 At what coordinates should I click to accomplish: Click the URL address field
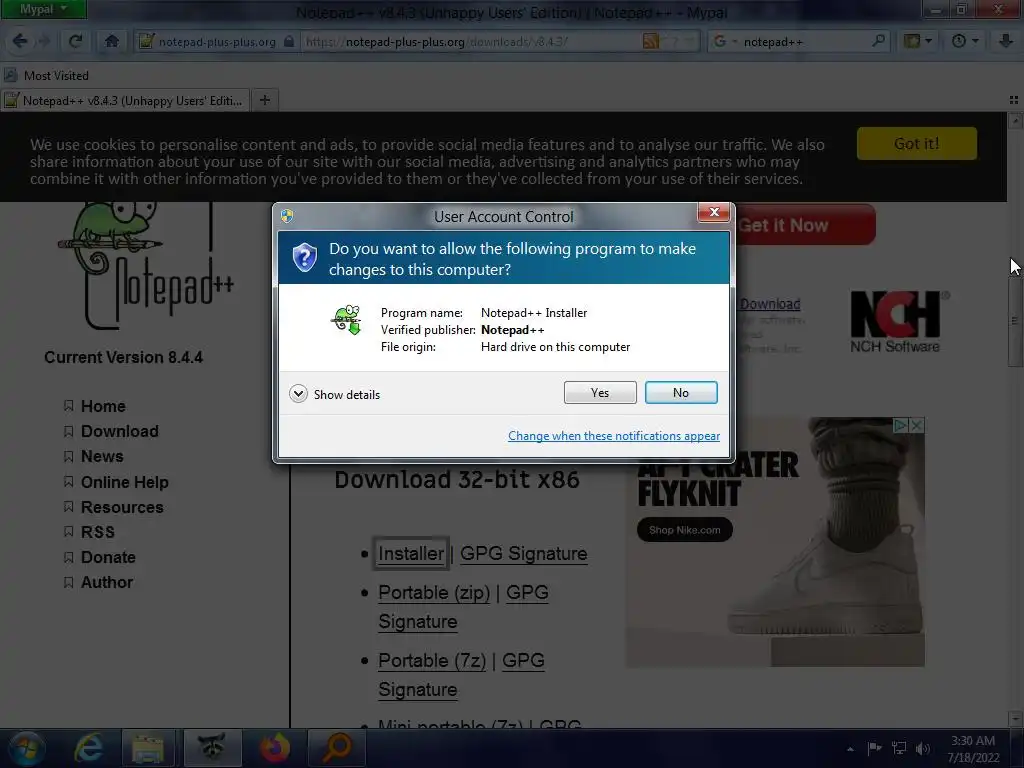[470, 41]
